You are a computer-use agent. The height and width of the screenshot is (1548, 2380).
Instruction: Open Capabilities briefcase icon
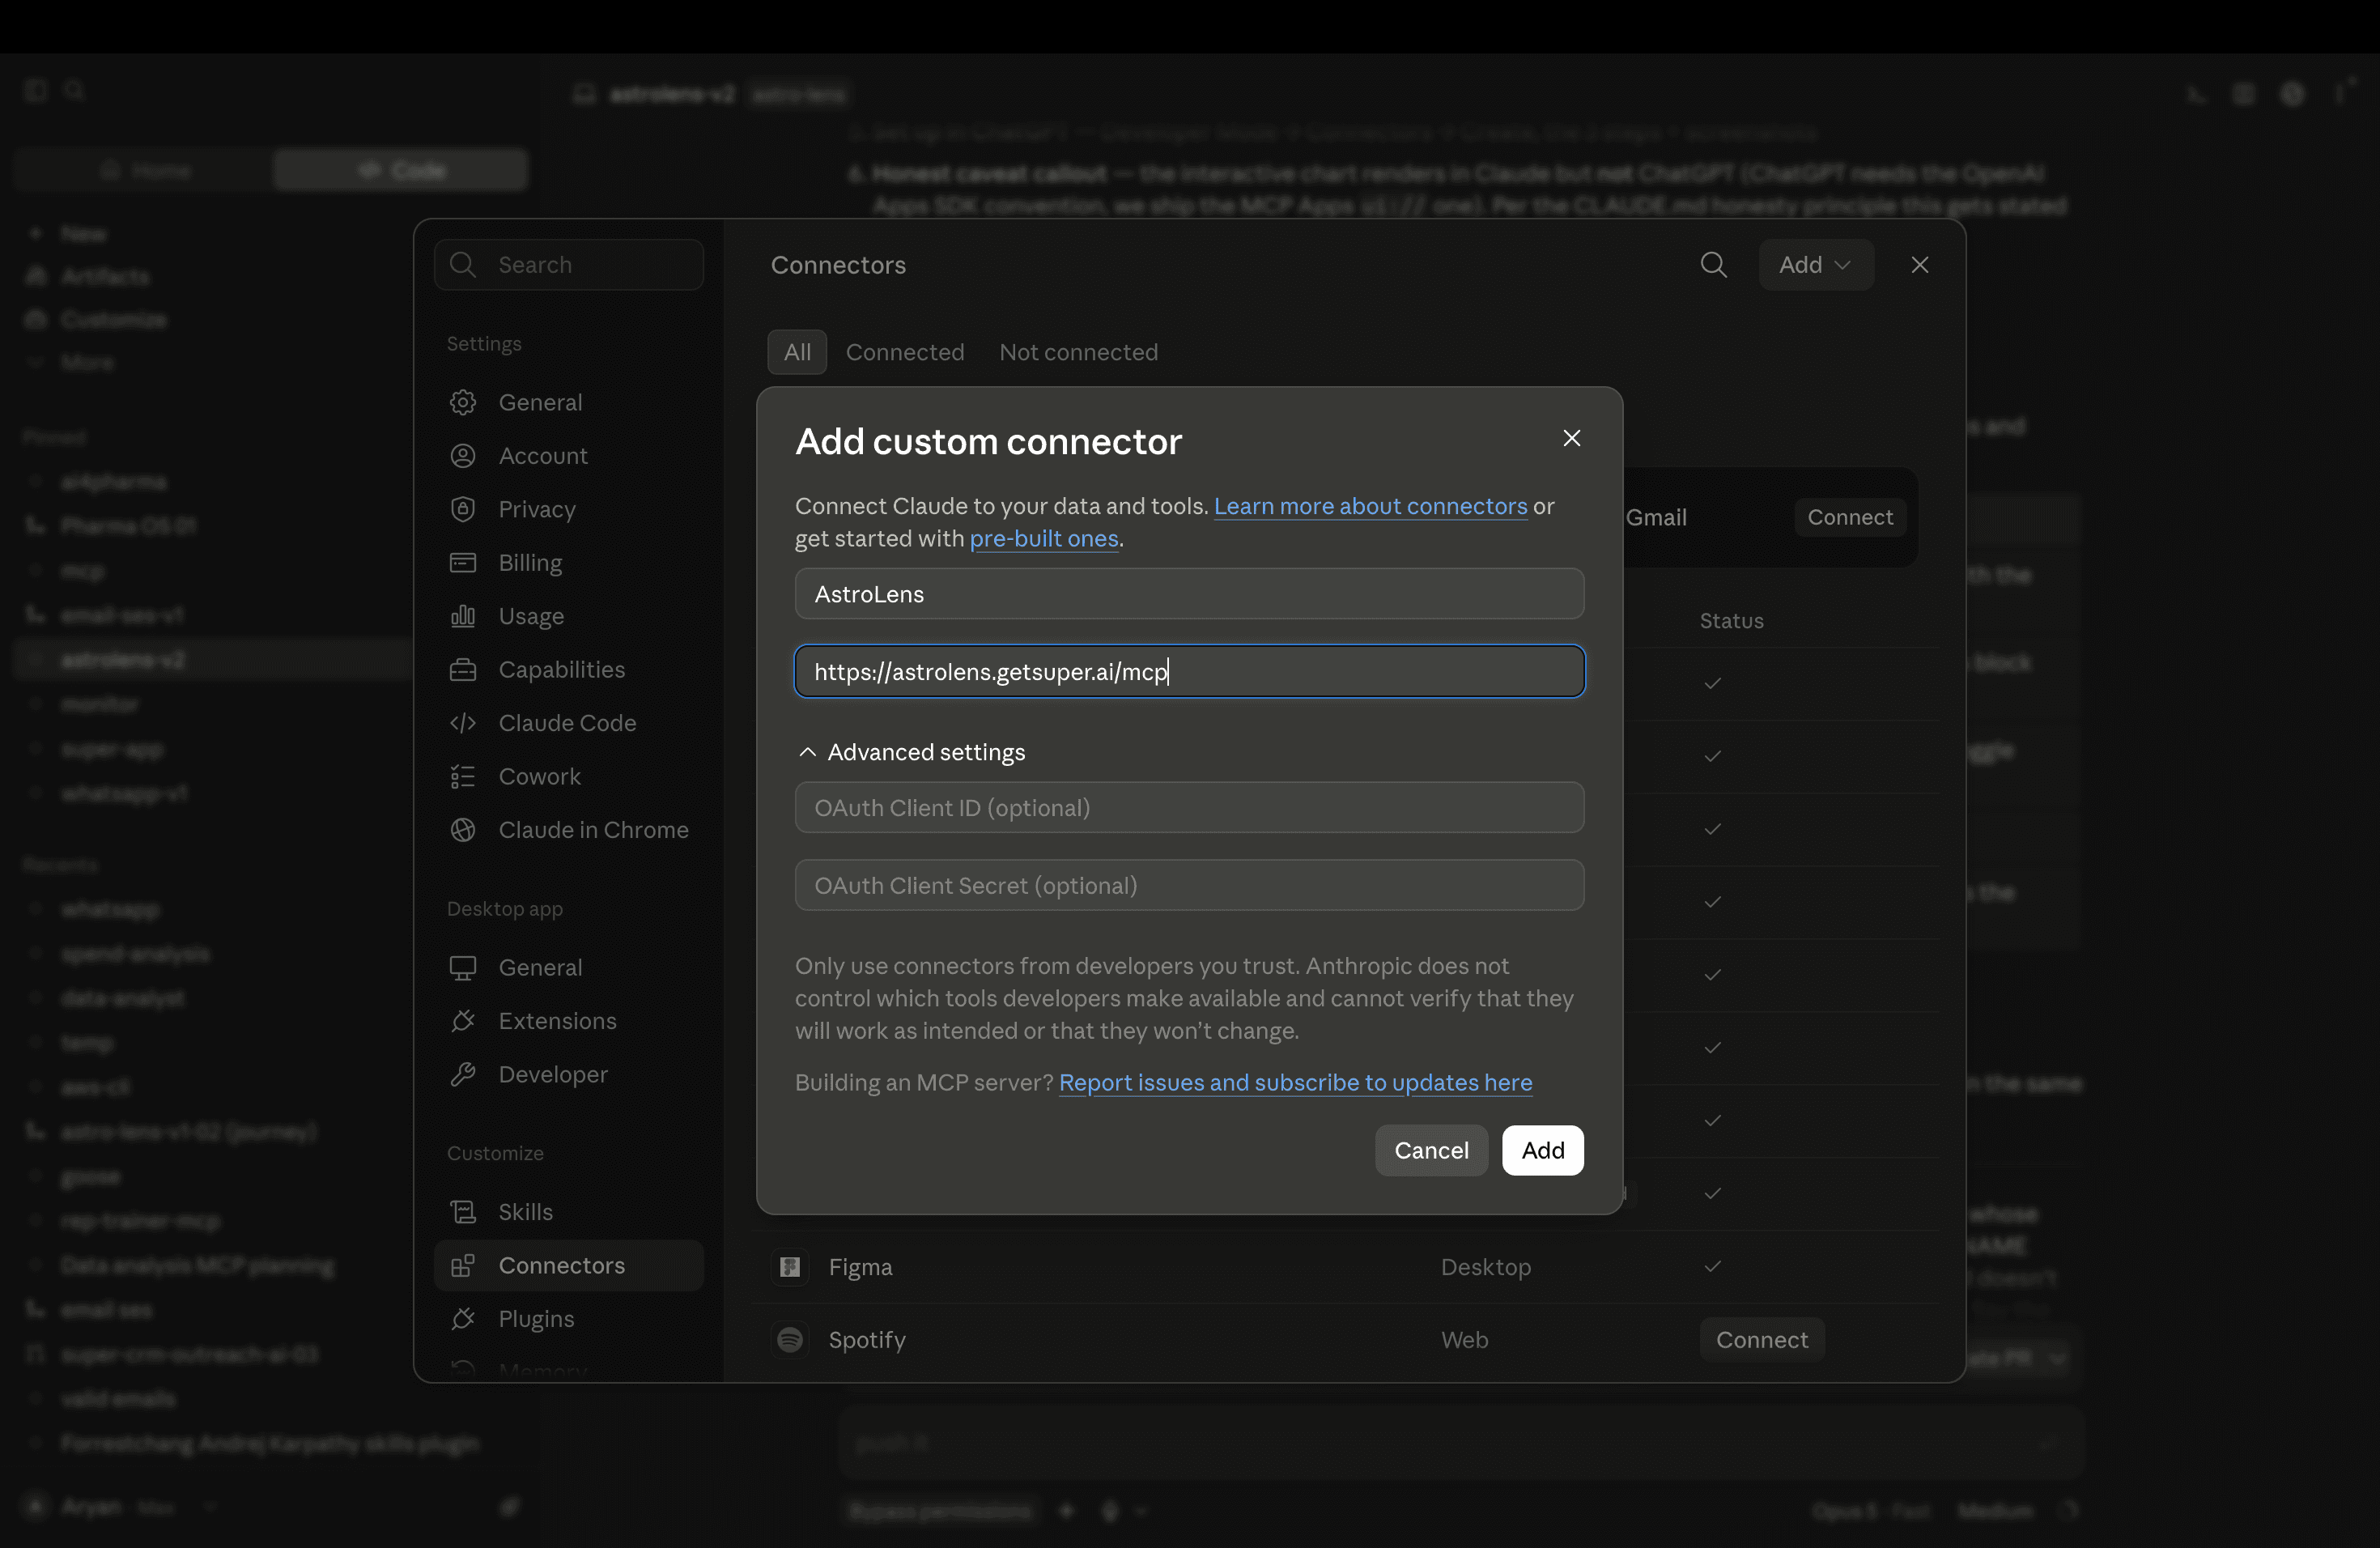tap(462, 670)
